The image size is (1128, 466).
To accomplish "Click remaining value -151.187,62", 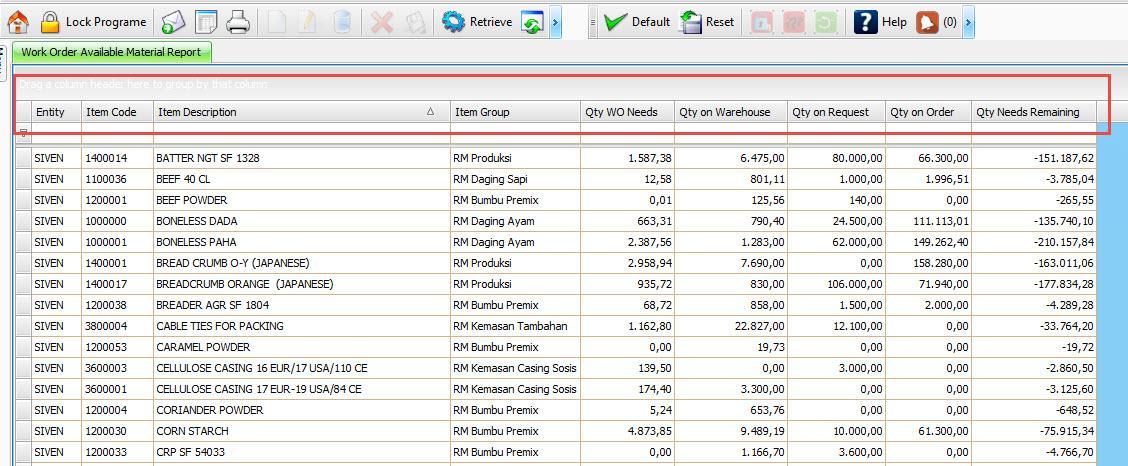I will coord(1034,158).
